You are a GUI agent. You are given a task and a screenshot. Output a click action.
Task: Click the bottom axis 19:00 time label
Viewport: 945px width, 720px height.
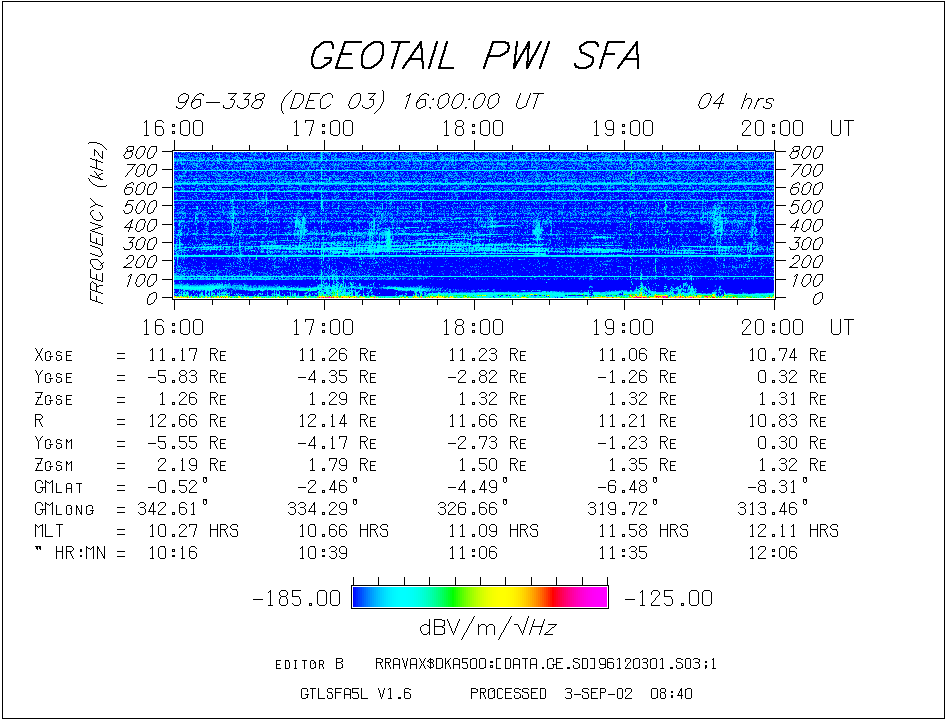pos(623,327)
